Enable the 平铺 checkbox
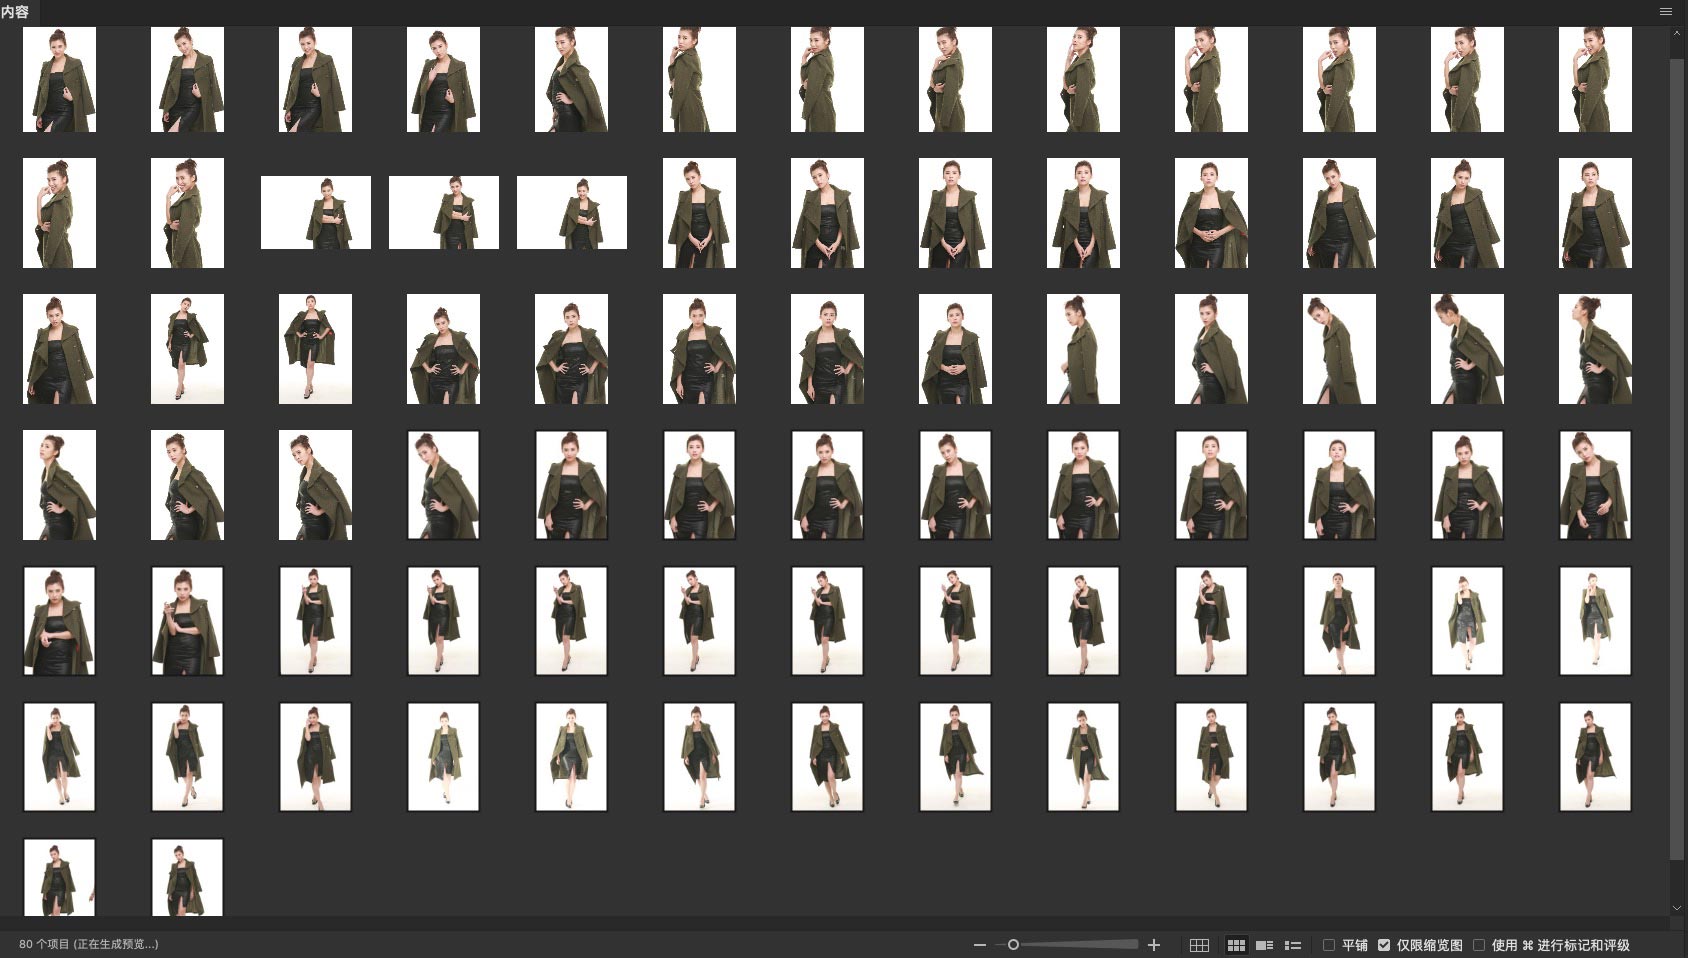Screen dimensions: 1688x958 tap(1329, 945)
